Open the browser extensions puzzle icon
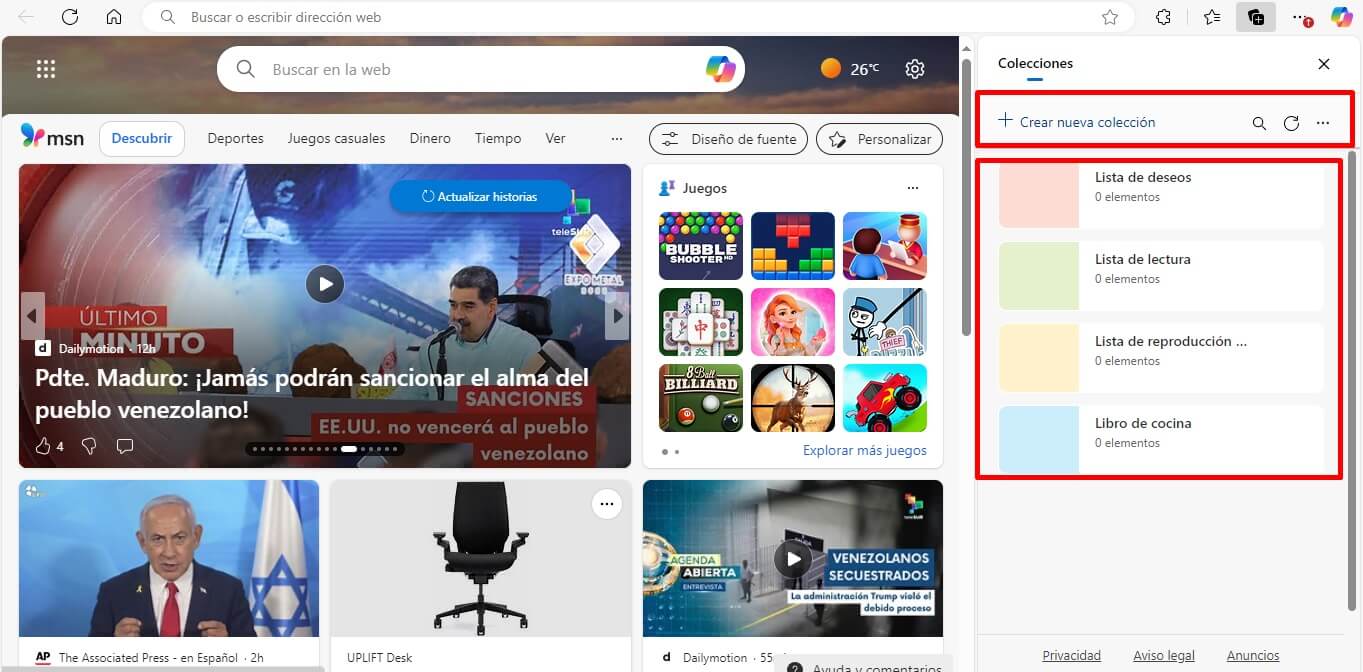Image resolution: width=1363 pixels, height=672 pixels. click(x=1163, y=17)
